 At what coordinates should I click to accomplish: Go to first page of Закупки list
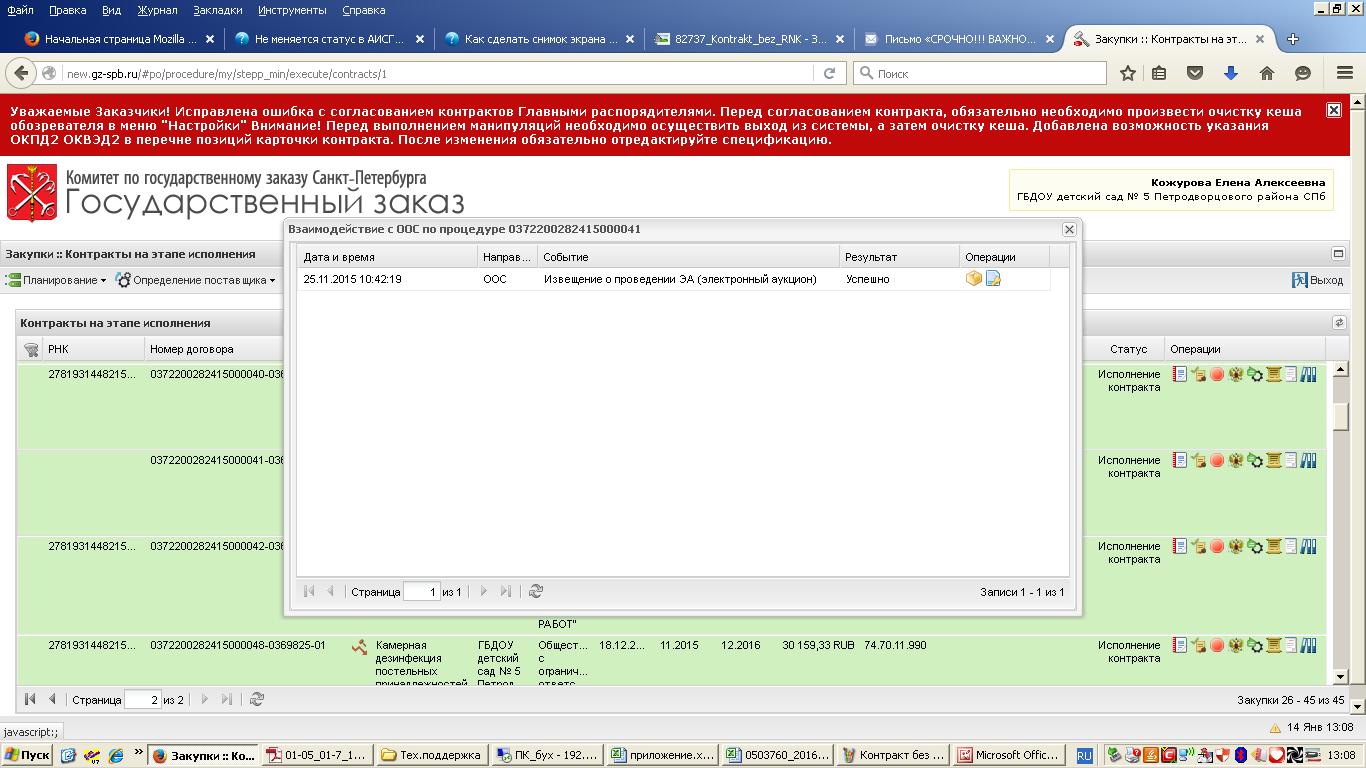pos(30,699)
